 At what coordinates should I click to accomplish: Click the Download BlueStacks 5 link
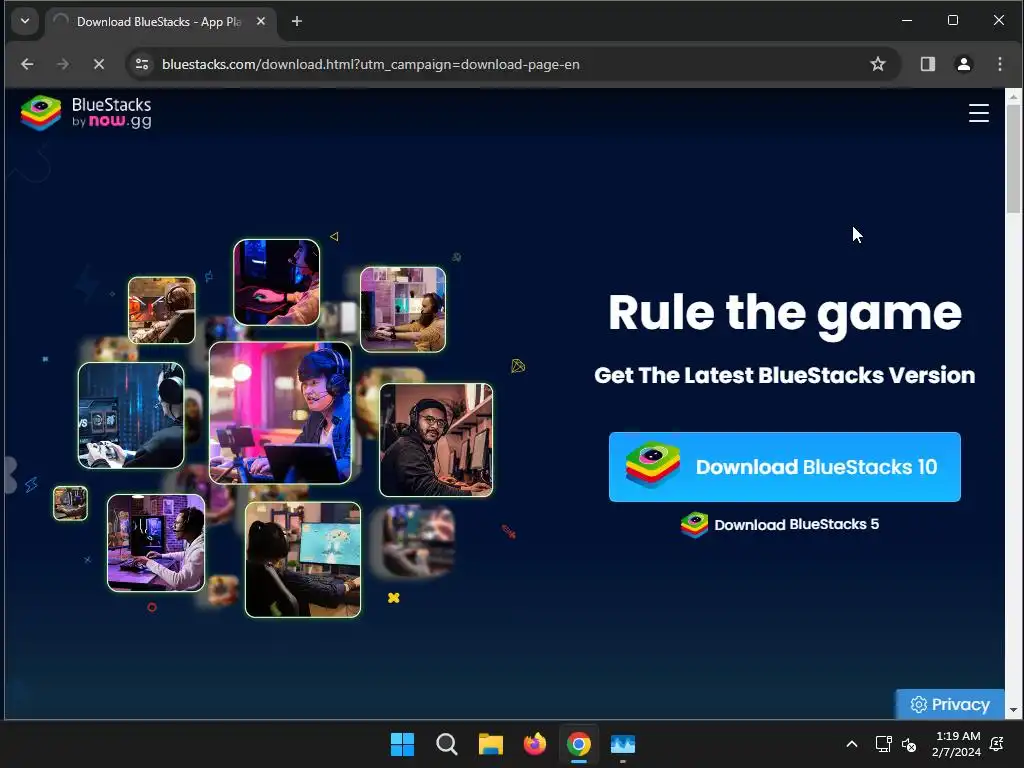point(780,525)
